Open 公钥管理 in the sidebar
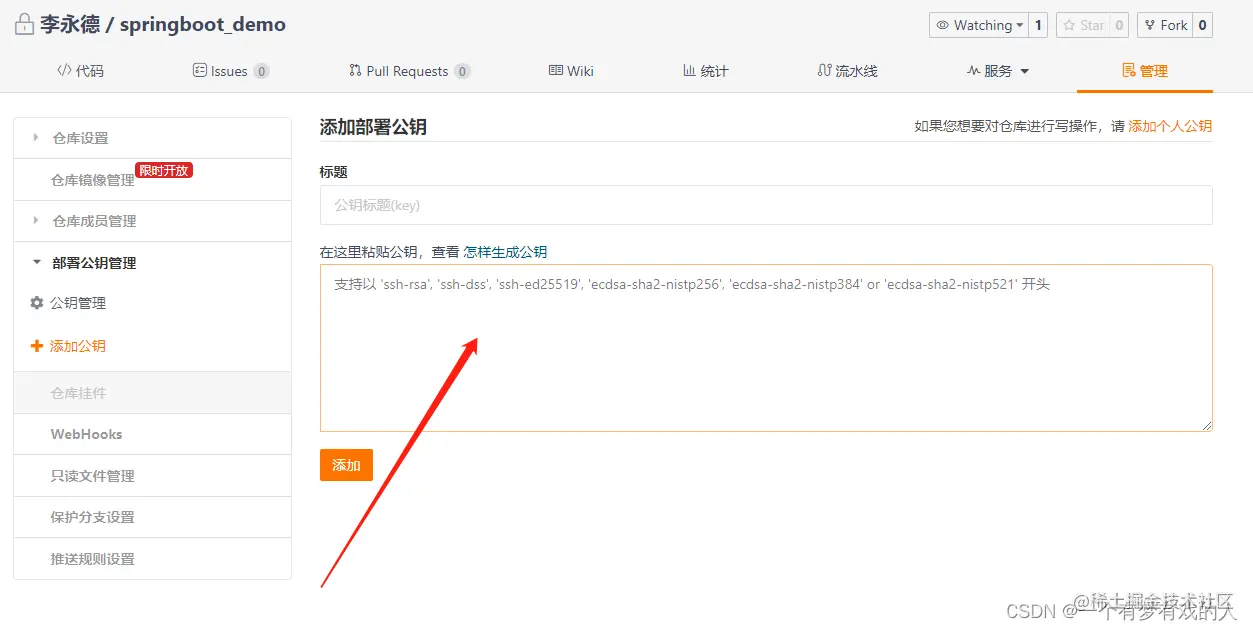This screenshot has width=1253, height=631. [x=78, y=303]
